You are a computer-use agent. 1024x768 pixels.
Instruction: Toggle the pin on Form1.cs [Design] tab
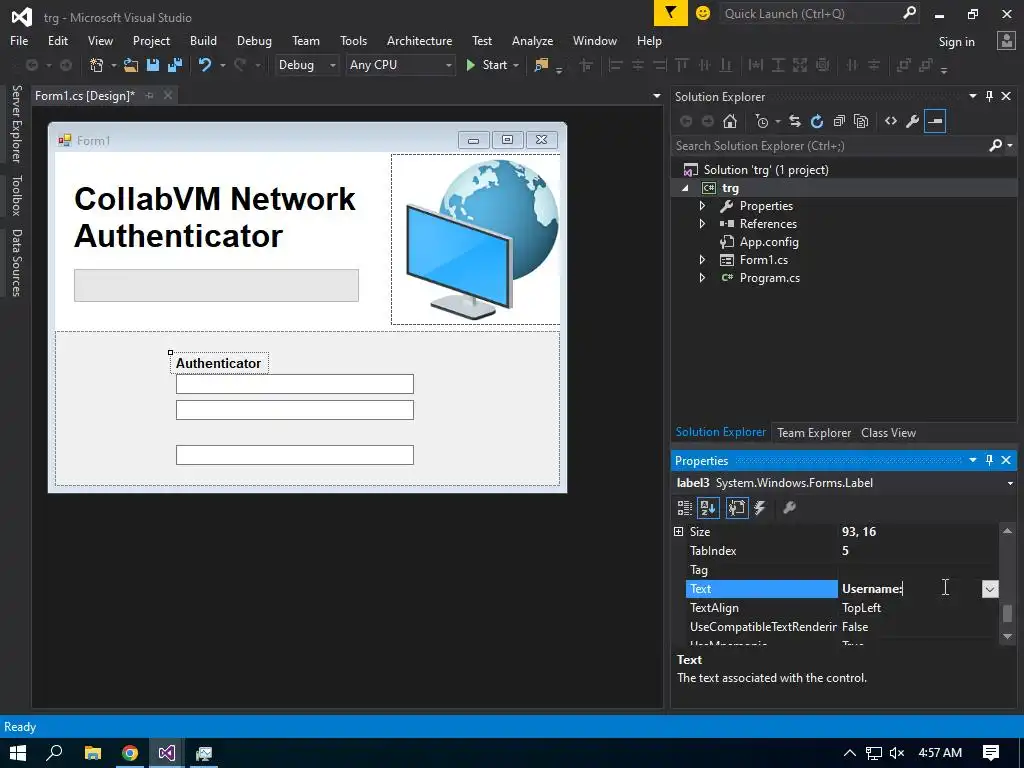point(150,95)
